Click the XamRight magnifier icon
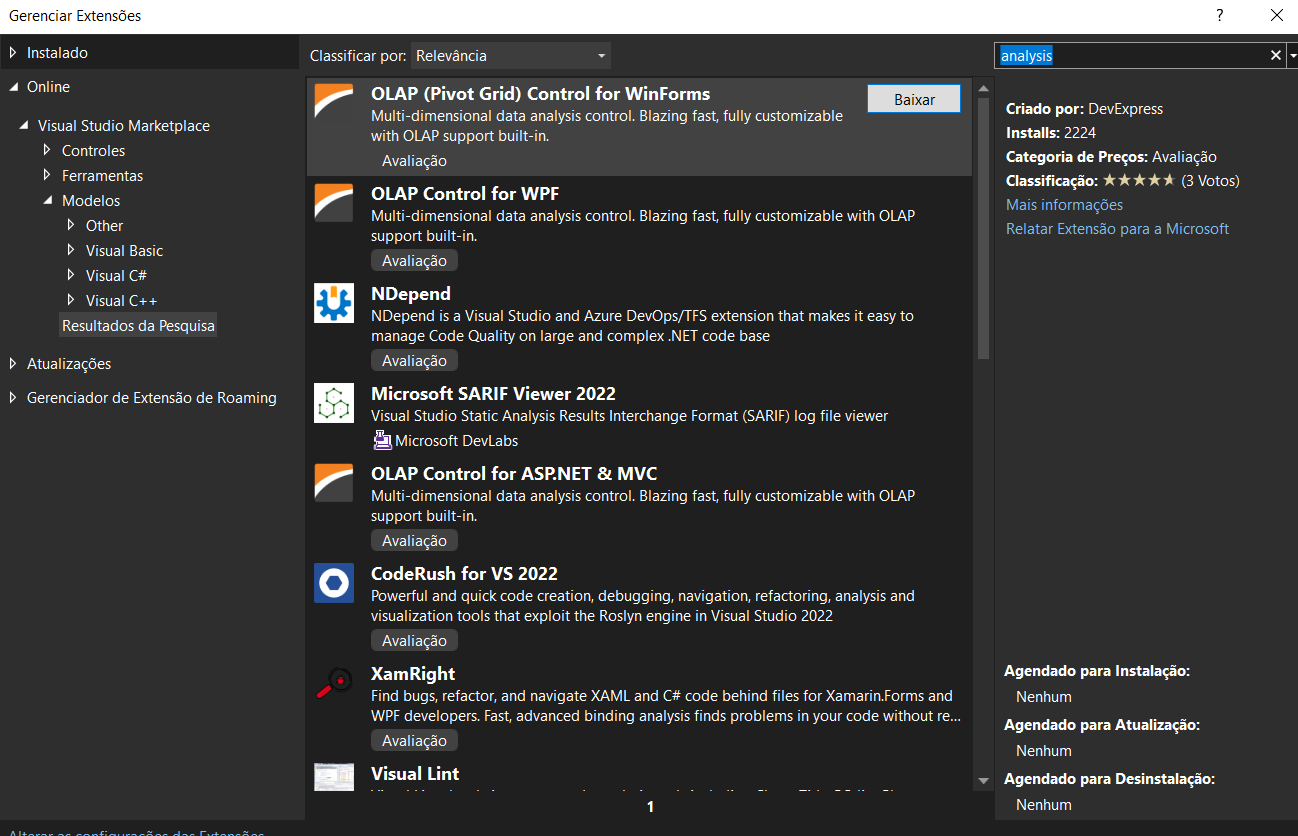 (x=334, y=682)
